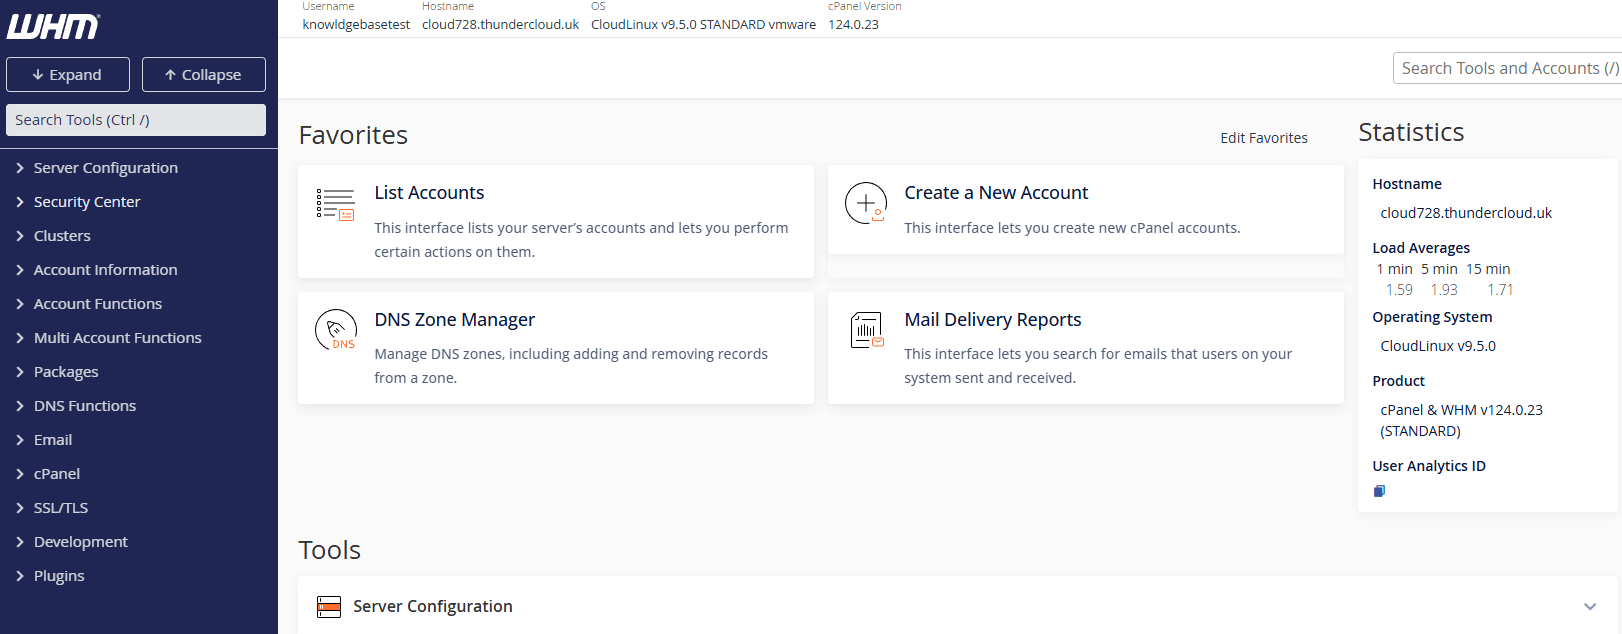Click the username knowldgebasetest in header

356,25
